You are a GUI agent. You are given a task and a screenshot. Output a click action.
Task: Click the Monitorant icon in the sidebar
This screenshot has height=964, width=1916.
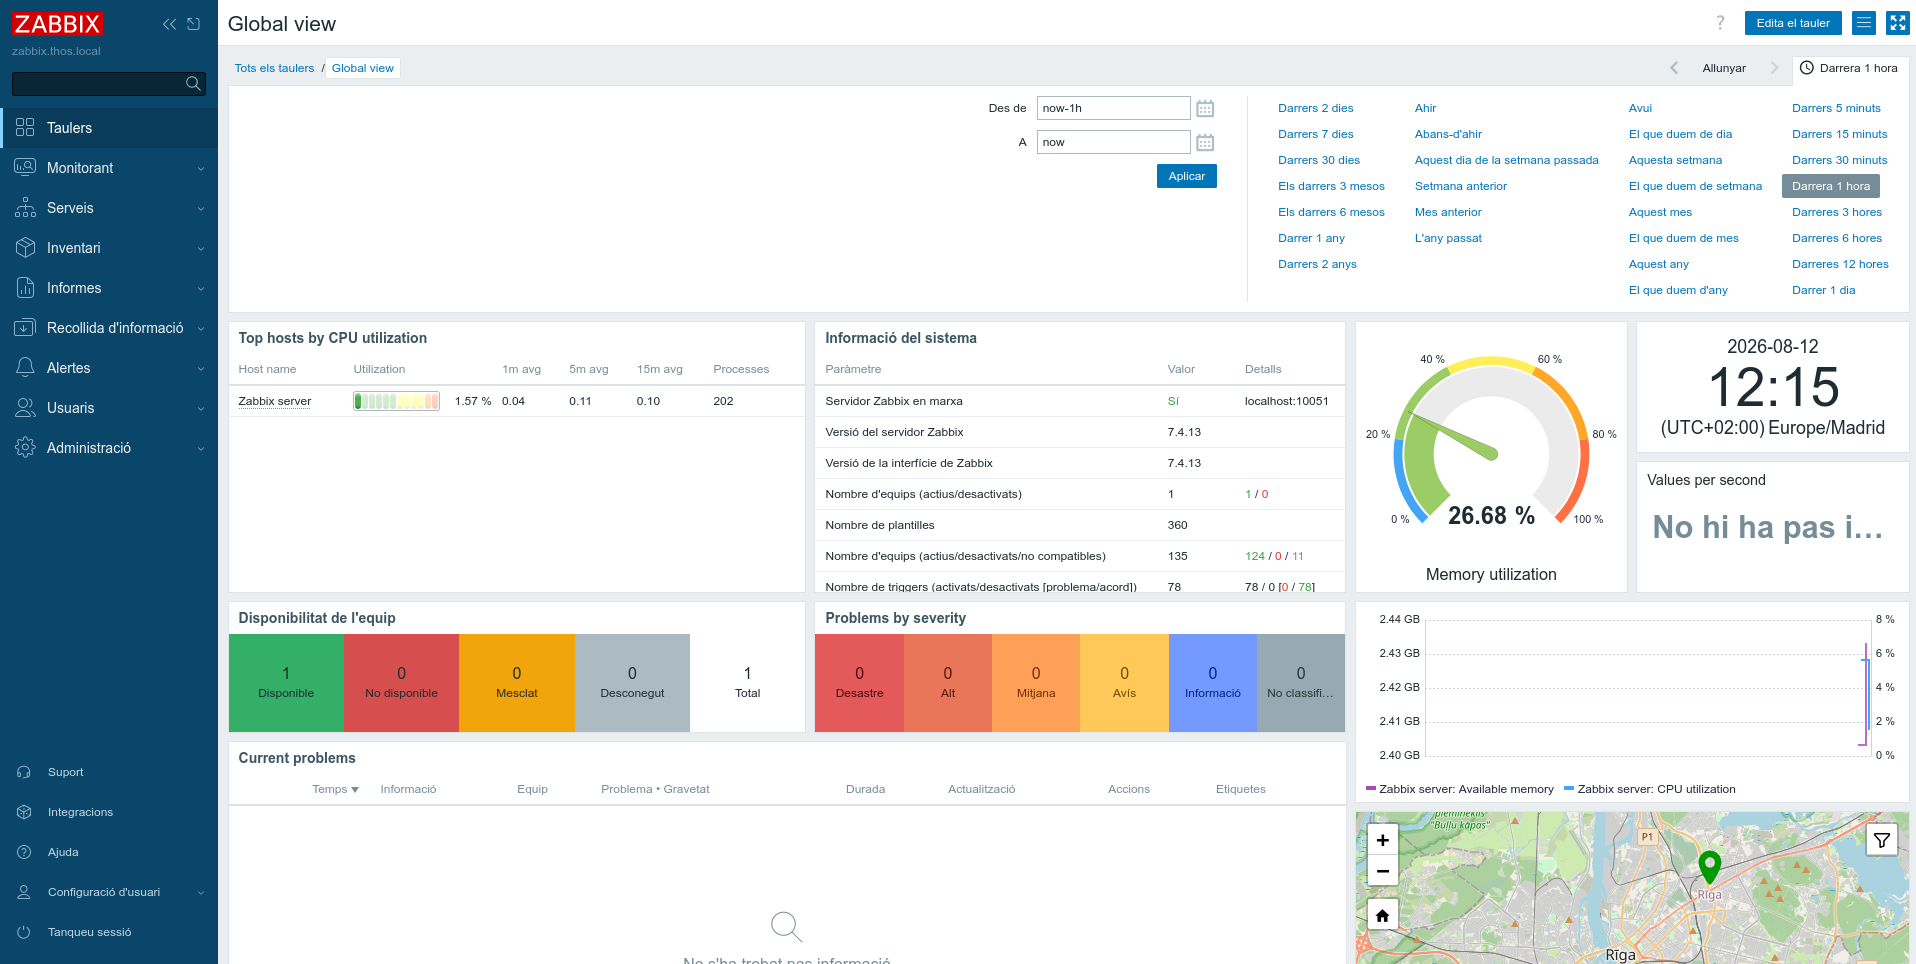25,168
